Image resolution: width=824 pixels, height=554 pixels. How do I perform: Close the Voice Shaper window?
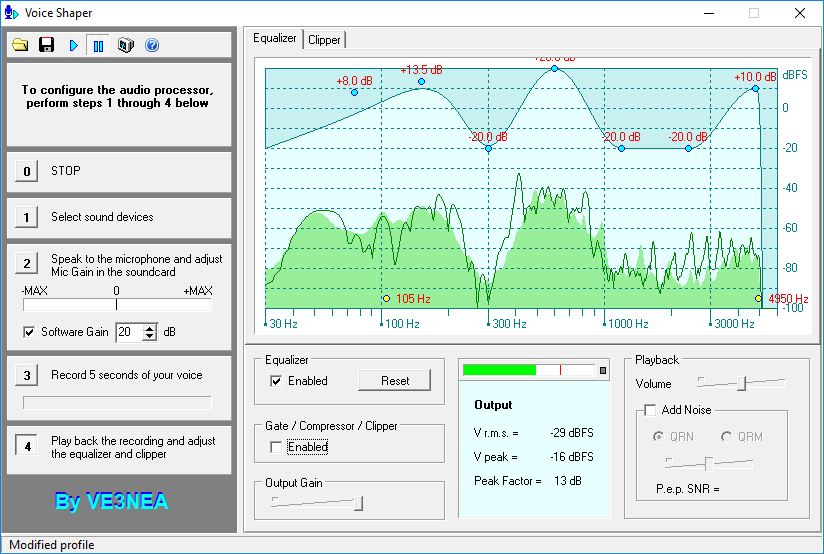pos(800,13)
